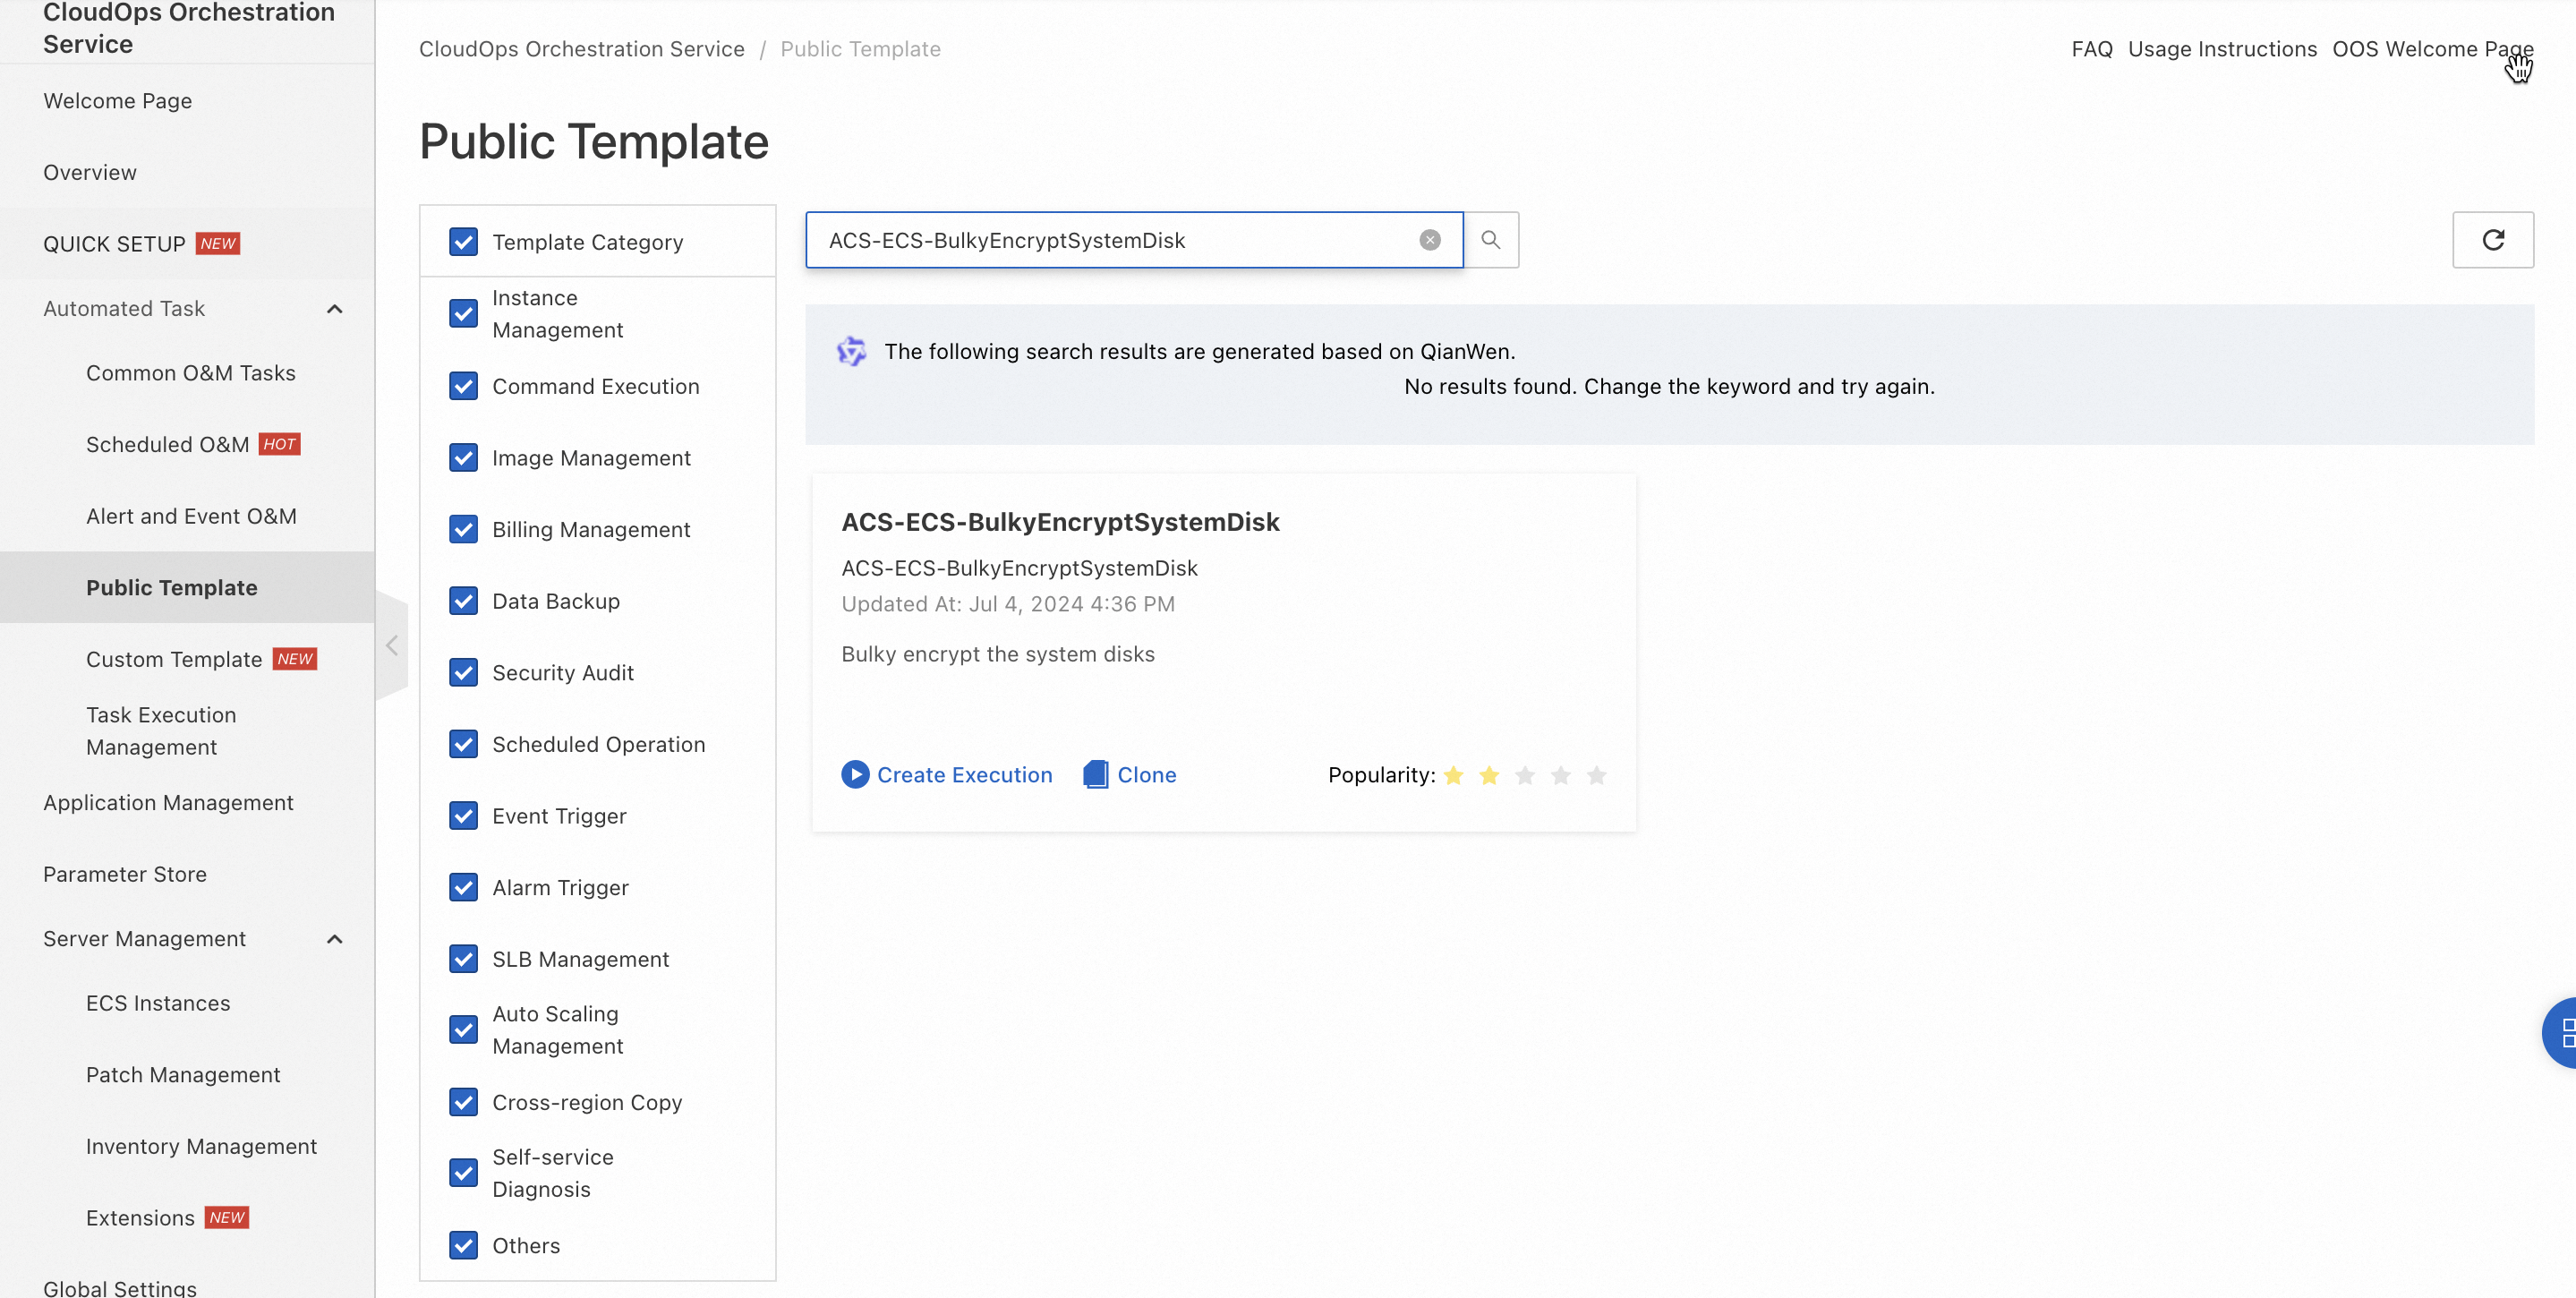Uncheck the Template Category master checkbox

pyautogui.click(x=463, y=242)
